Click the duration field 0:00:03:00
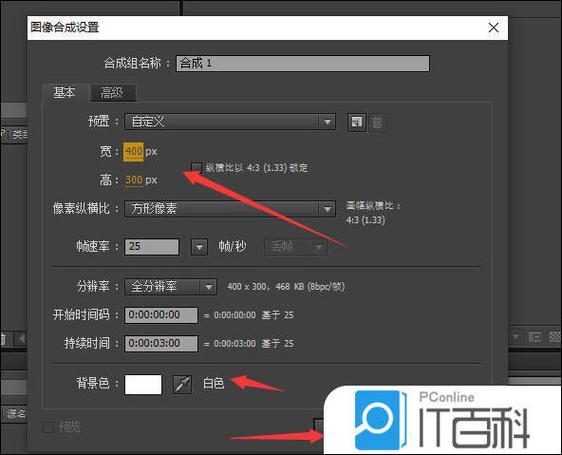 (161, 343)
